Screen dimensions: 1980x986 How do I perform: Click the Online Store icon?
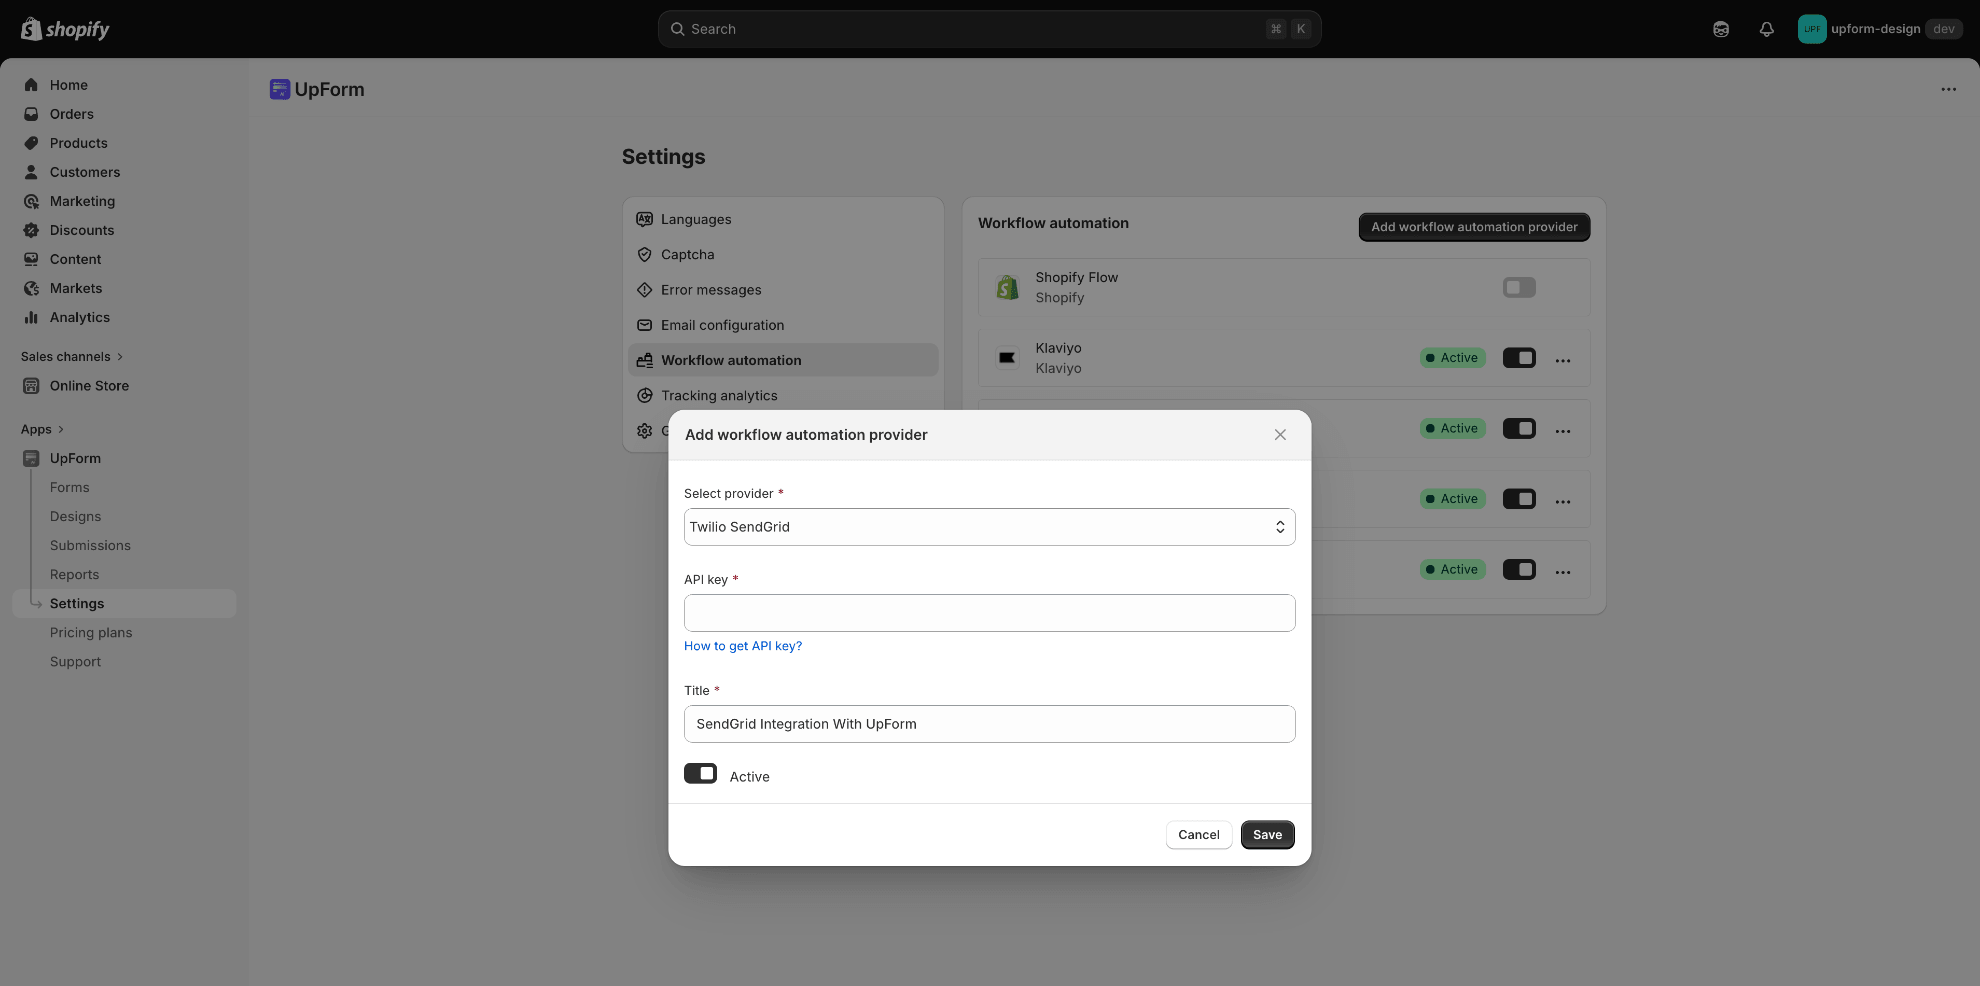(31, 386)
